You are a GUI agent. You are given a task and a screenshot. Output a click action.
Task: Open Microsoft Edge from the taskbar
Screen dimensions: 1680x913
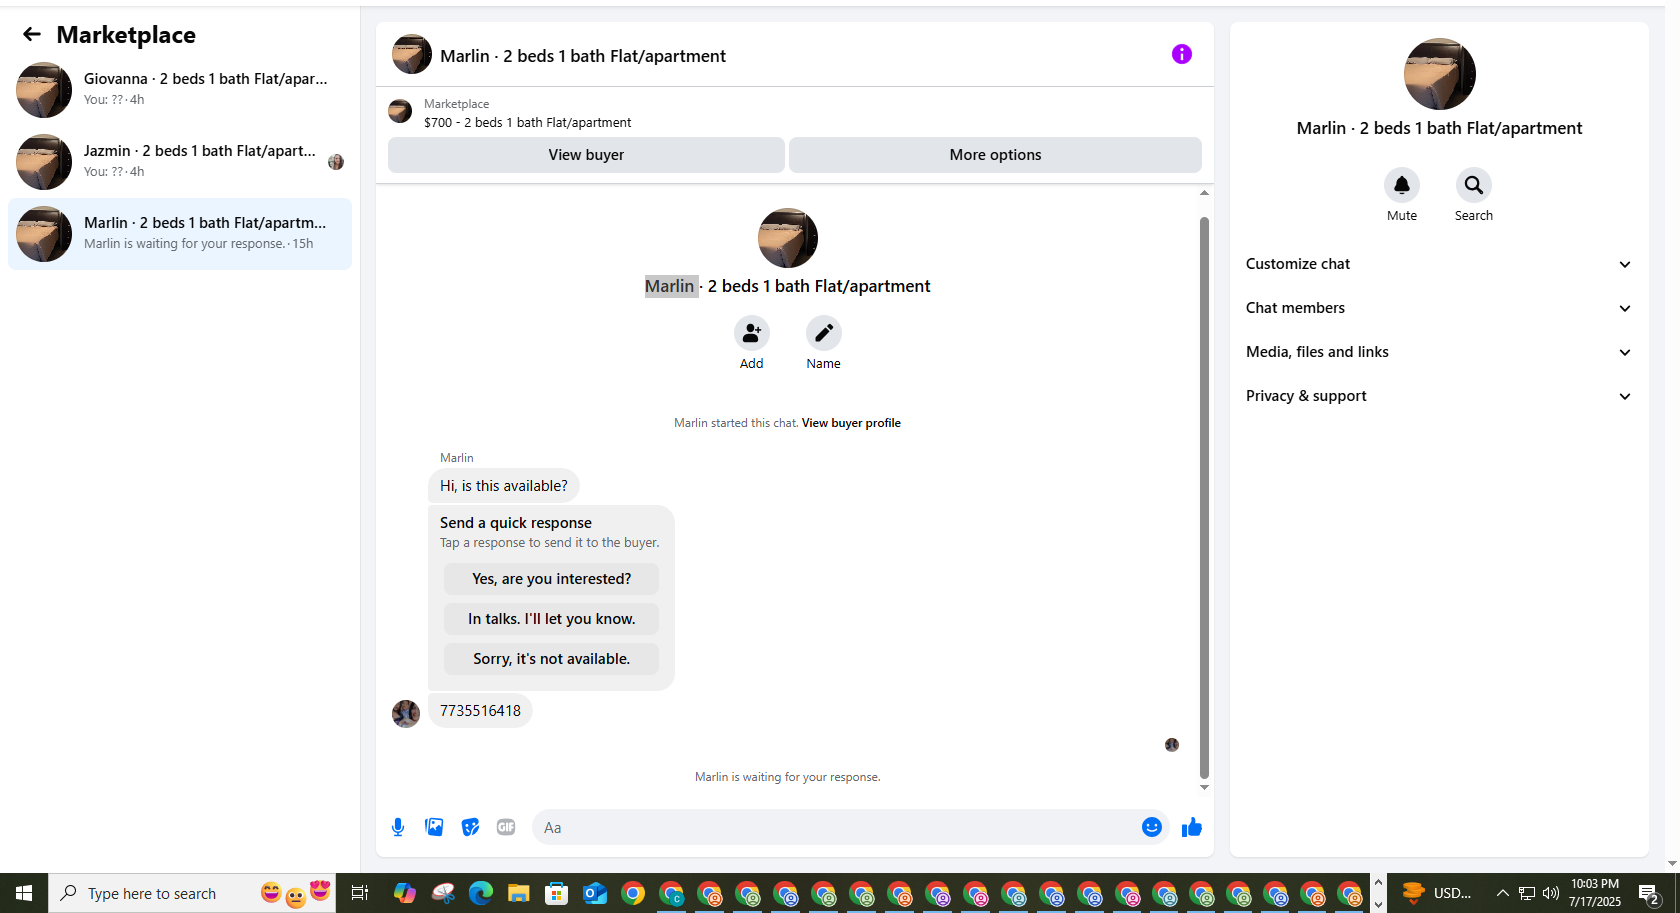(x=481, y=893)
